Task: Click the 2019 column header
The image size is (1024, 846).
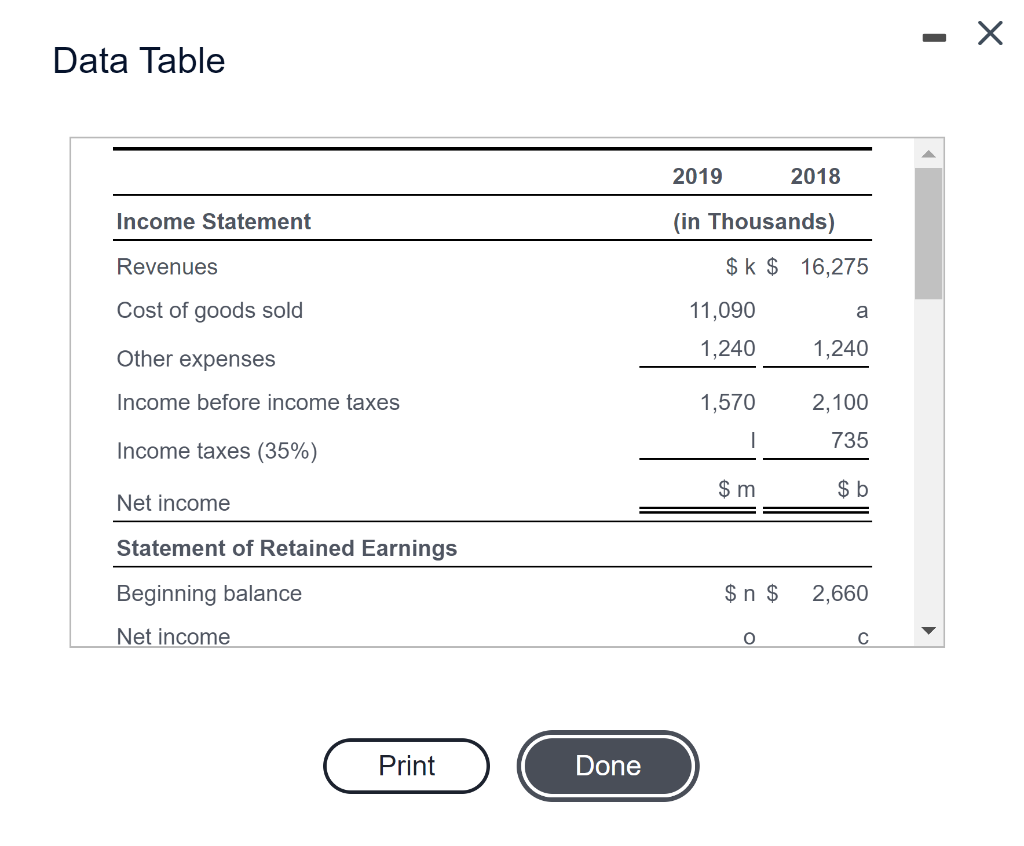Action: pyautogui.click(x=697, y=176)
